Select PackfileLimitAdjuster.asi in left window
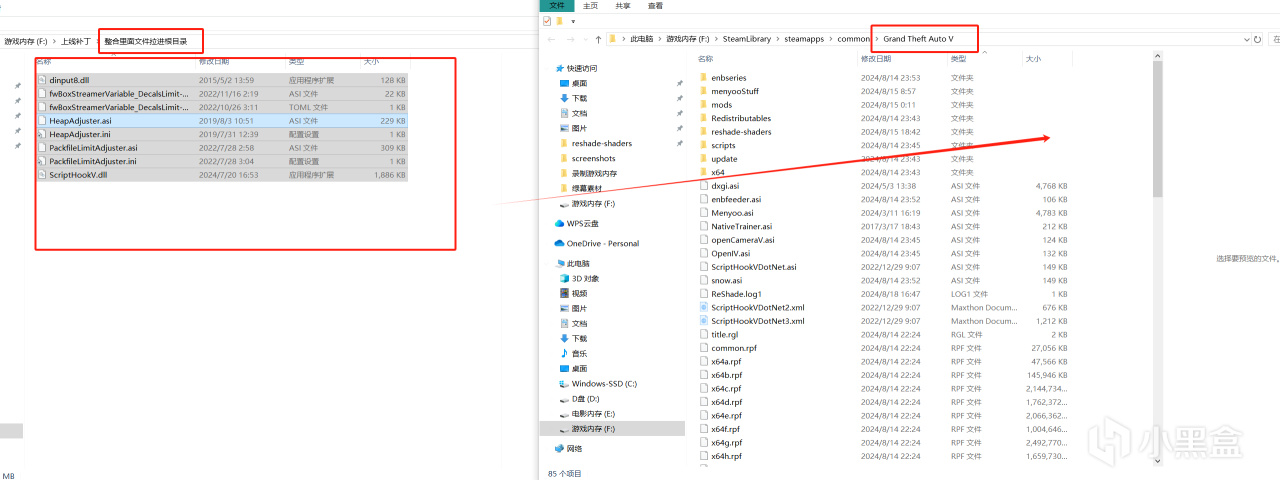Image resolution: width=1280 pixels, height=480 pixels. [x=93, y=147]
